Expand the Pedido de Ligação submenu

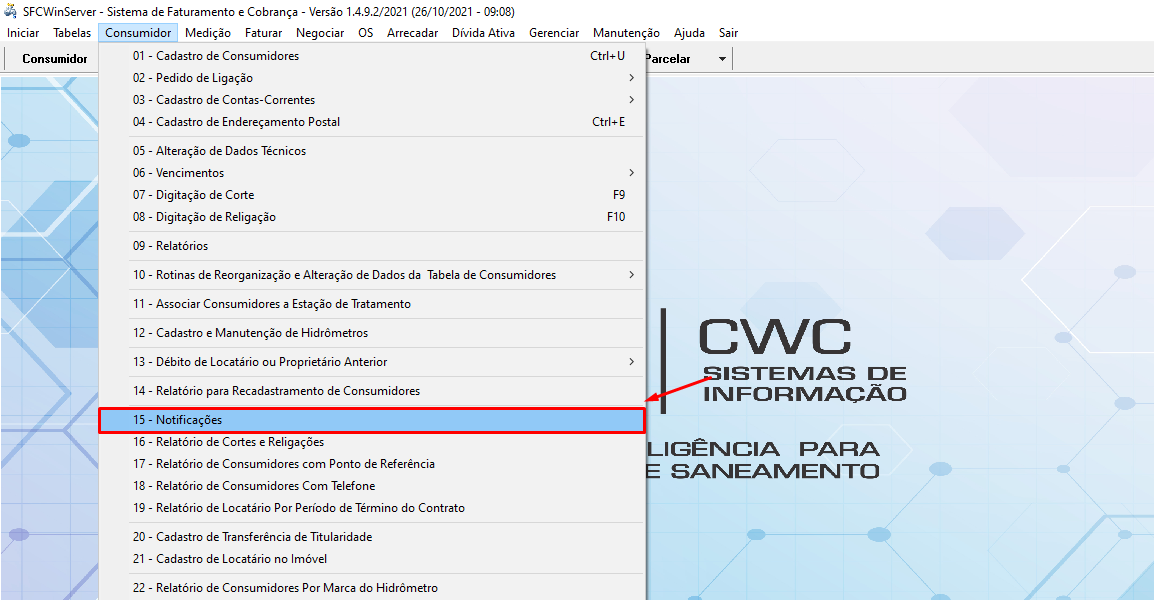[x=631, y=78]
